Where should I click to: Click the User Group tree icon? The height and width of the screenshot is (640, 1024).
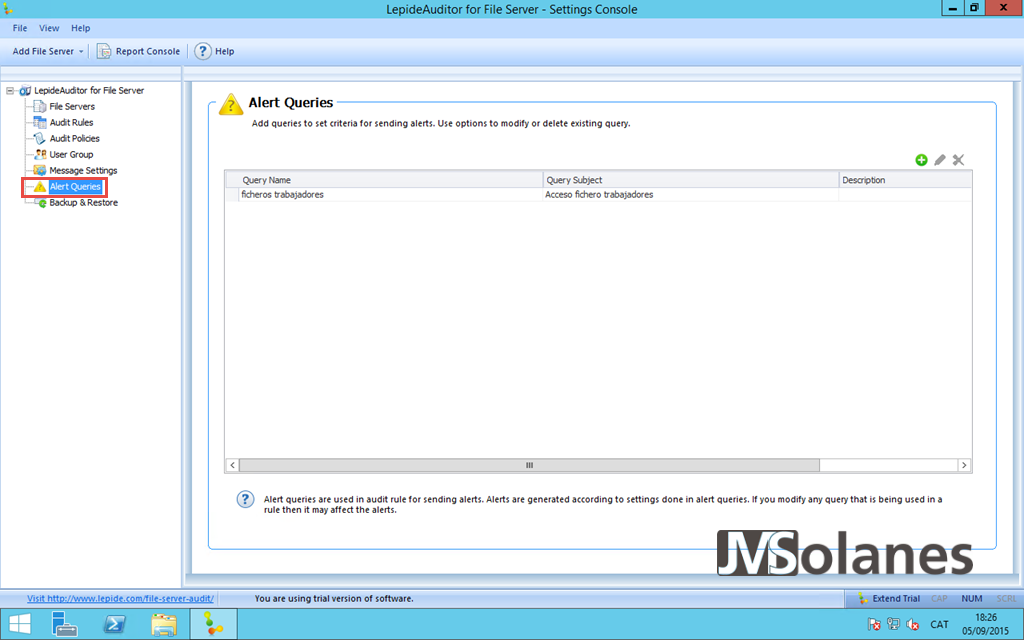pos(40,154)
